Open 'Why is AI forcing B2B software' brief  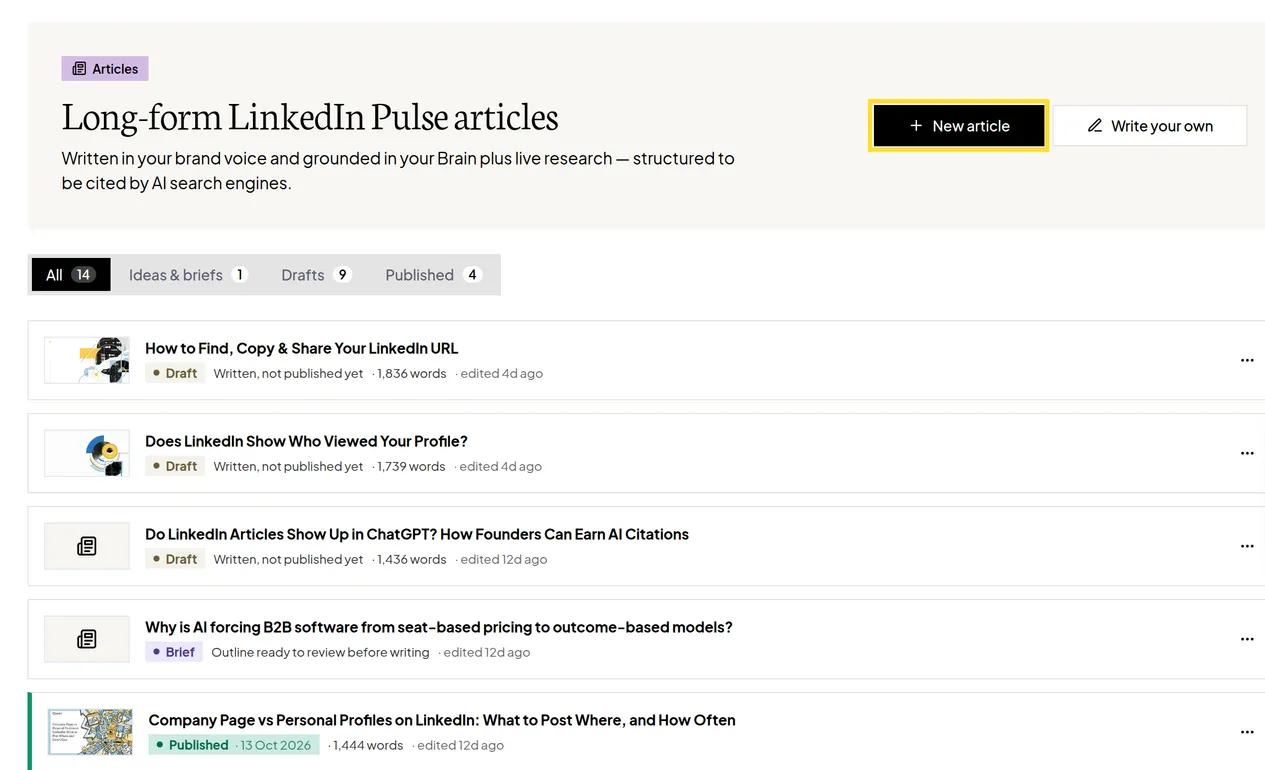point(439,627)
